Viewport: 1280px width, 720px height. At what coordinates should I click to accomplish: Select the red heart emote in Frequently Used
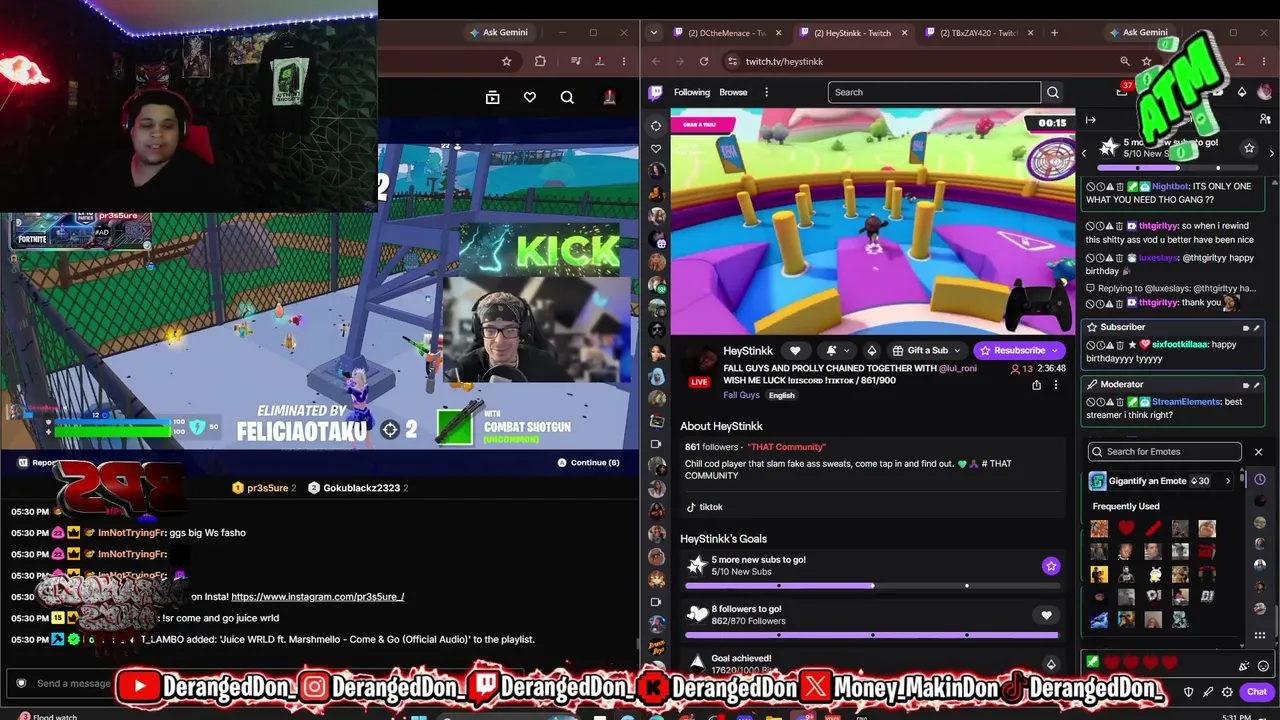pos(1126,528)
